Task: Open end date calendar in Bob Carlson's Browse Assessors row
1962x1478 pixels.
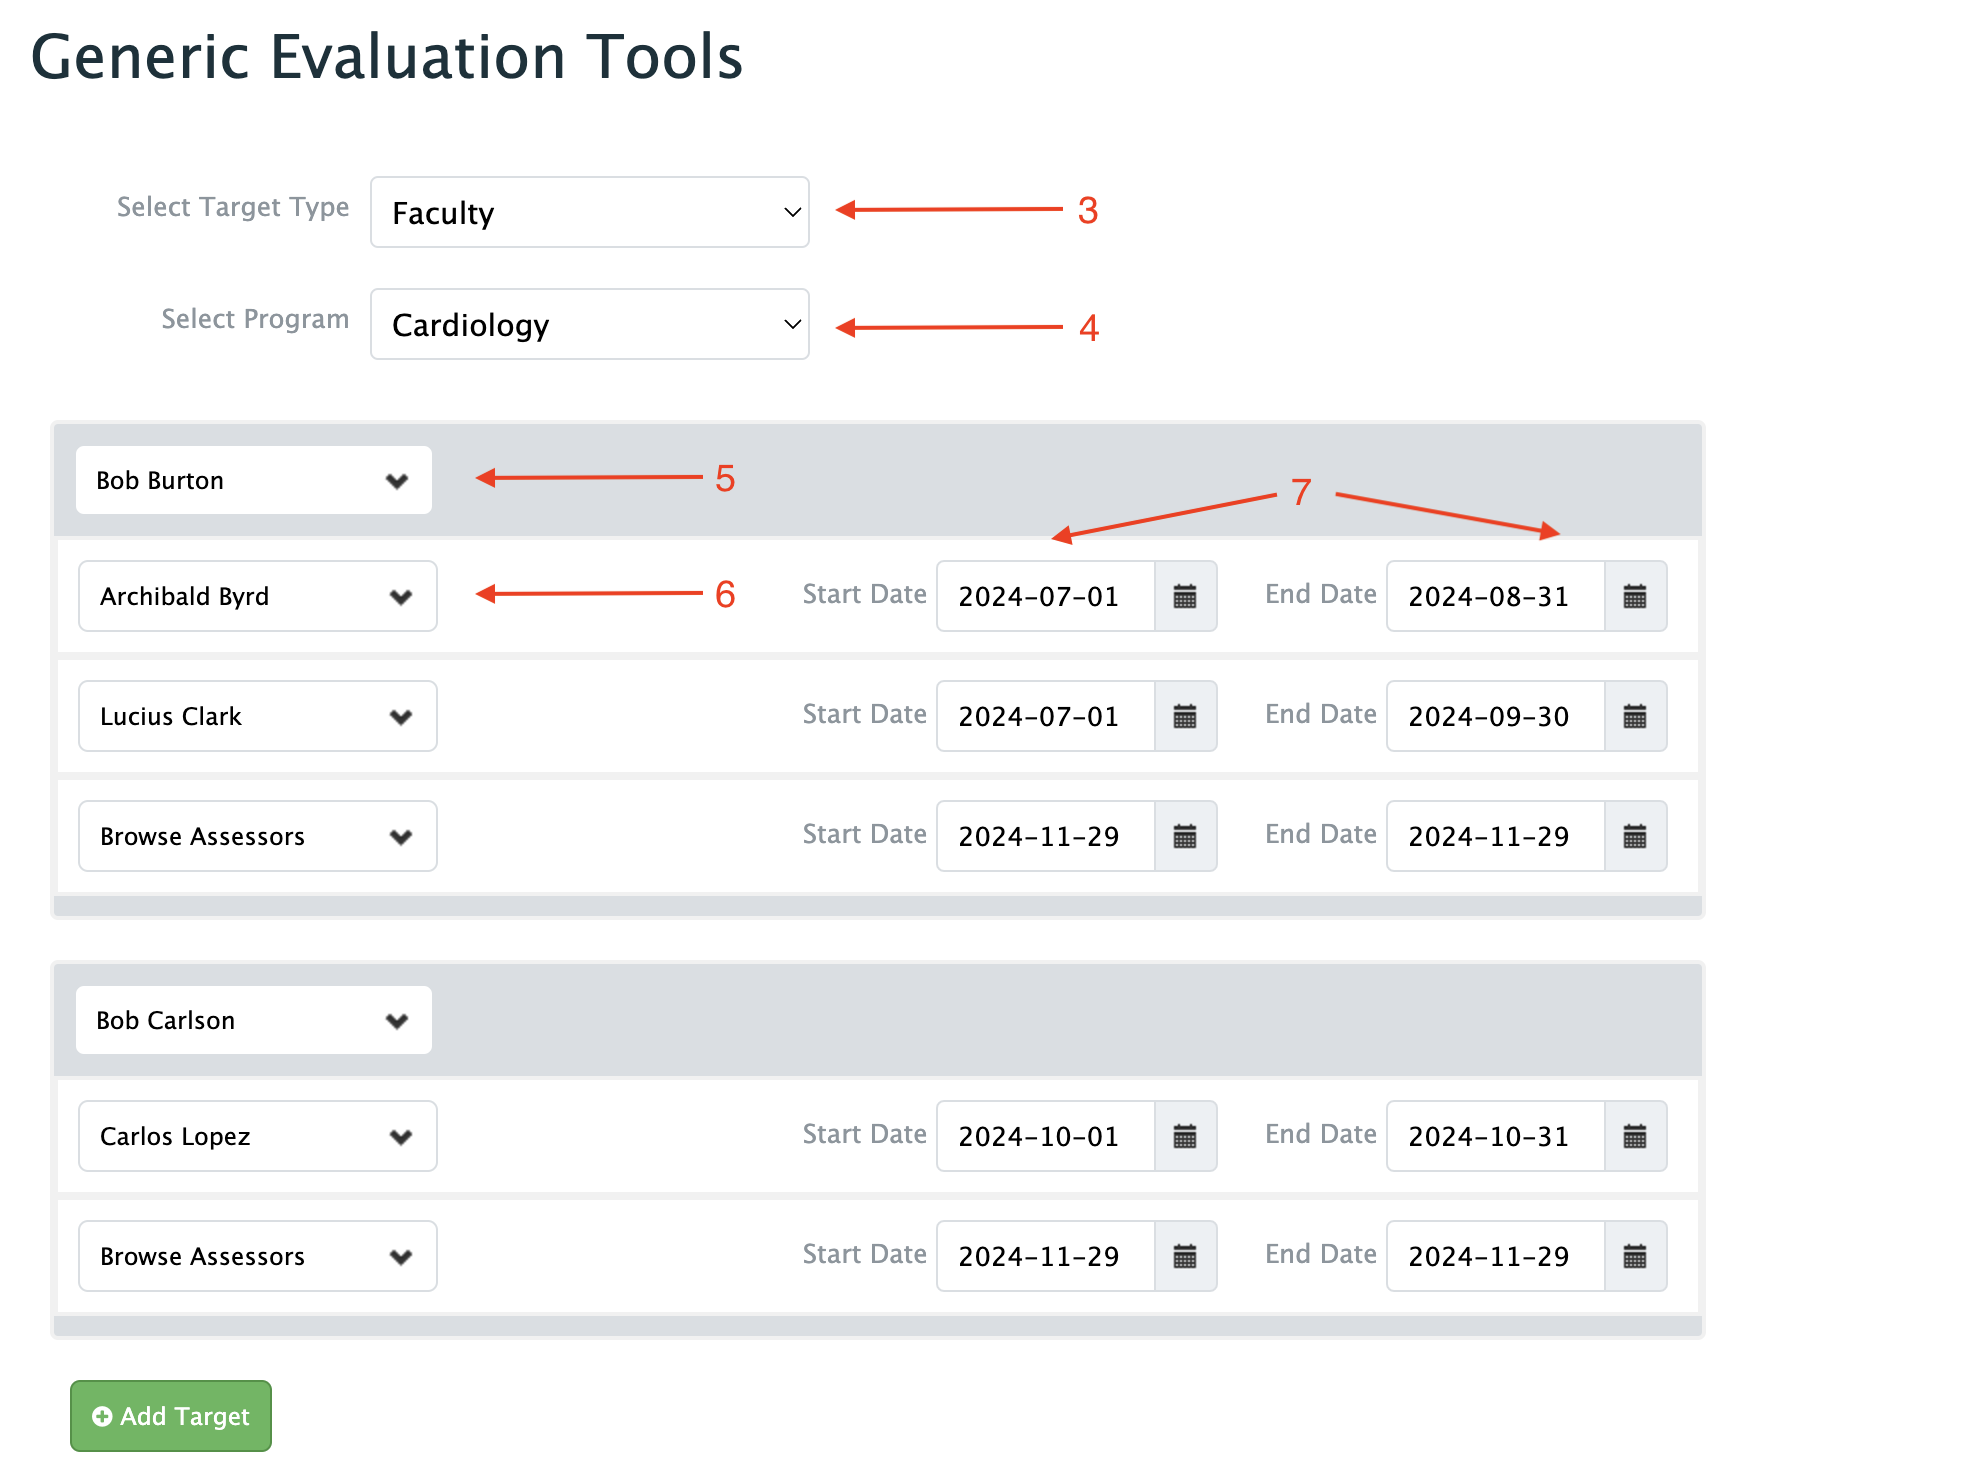Action: click(x=1635, y=1257)
